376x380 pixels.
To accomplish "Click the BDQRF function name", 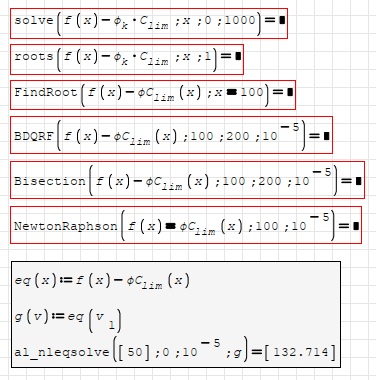I will pos(34,136).
